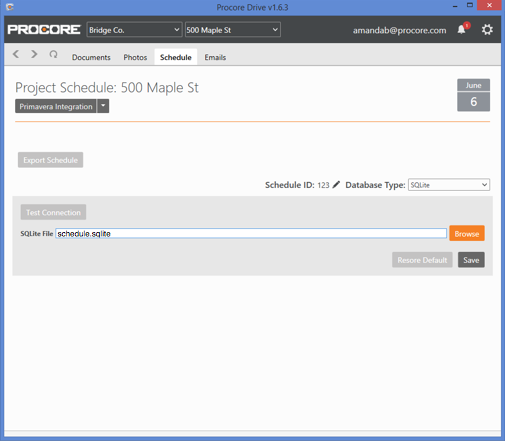Click the back navigation arrow

[16, 54]
